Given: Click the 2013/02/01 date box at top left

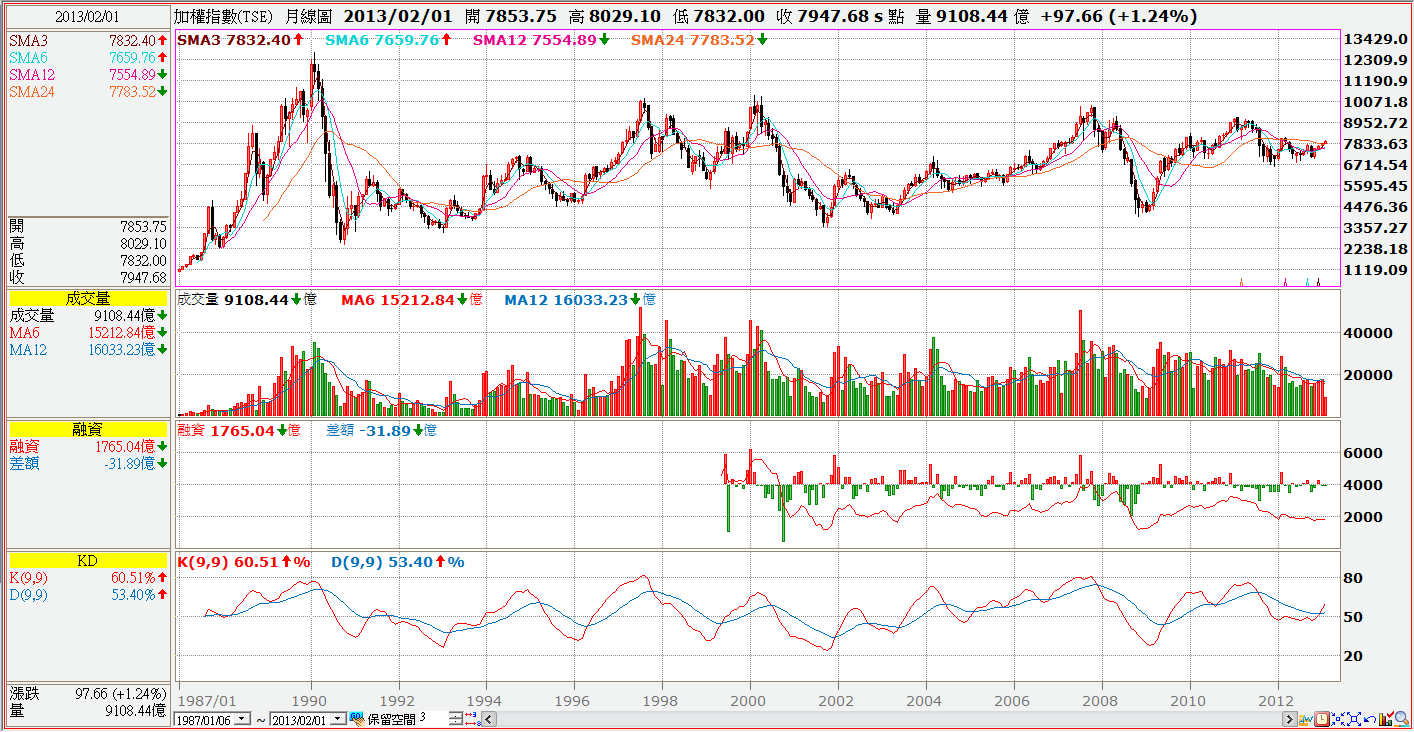Looking at the screenshot, I should pyautogui.click(x=85, y=17).
